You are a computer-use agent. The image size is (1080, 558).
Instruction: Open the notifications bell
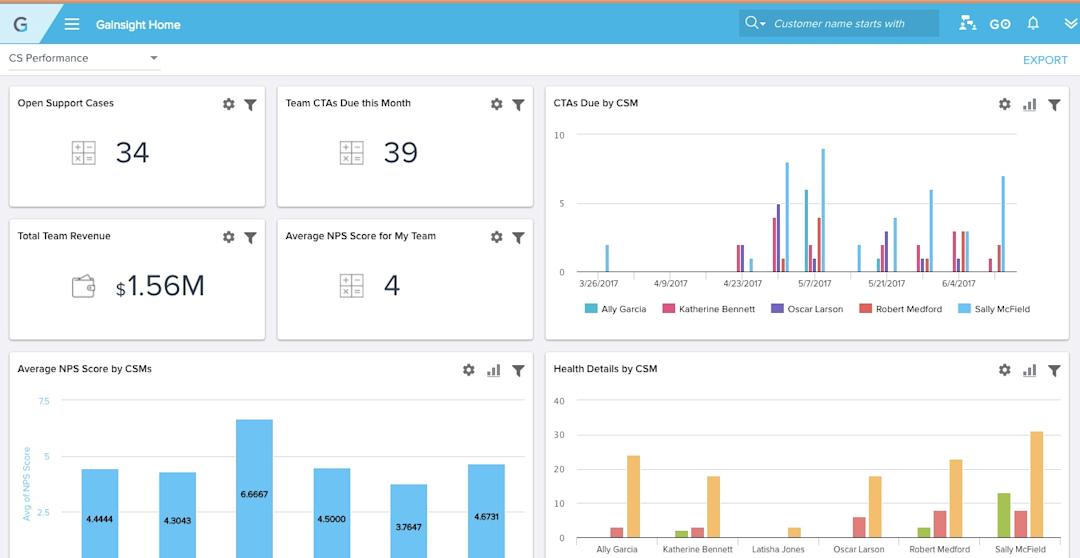point(1033,23)
